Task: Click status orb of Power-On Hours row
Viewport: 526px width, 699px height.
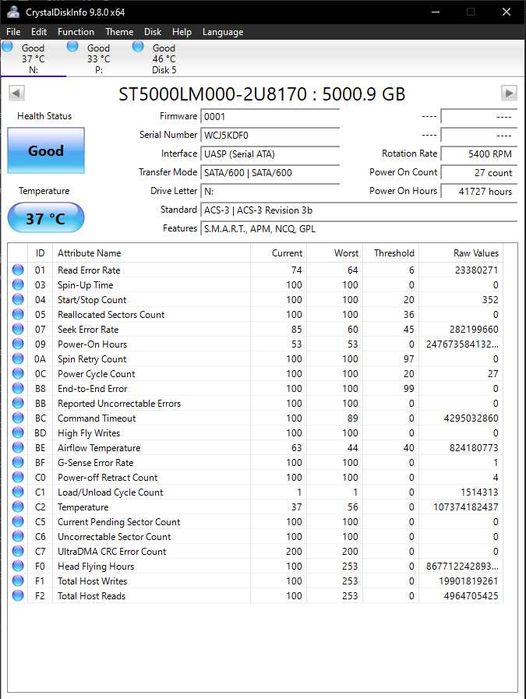Action: (18, 344)
